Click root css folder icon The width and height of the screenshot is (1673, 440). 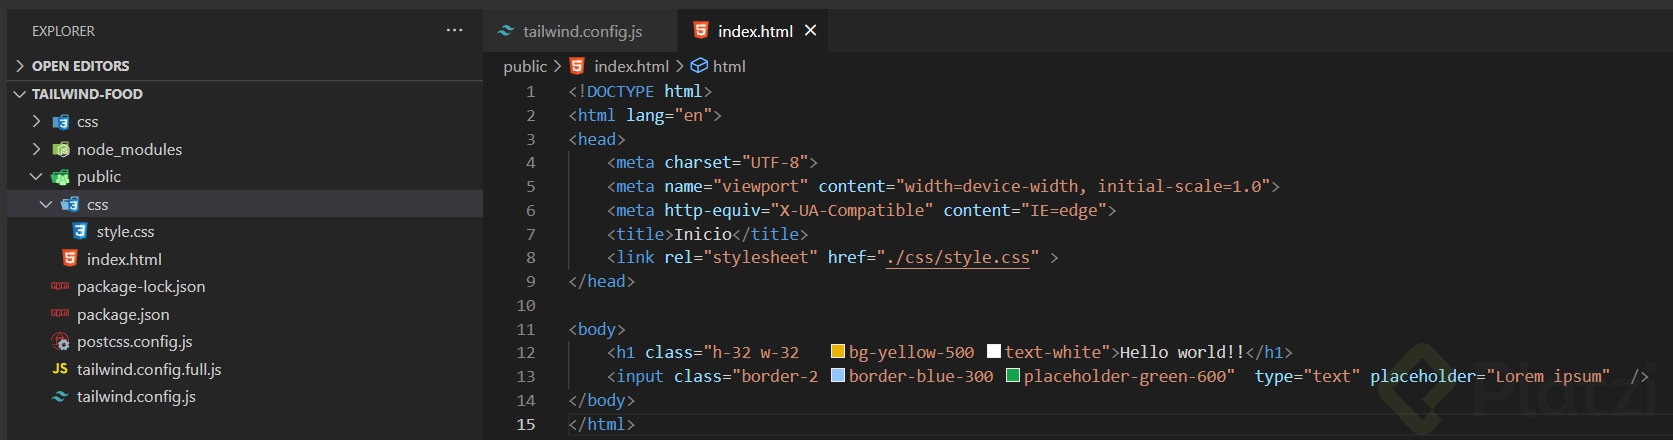(60, 121)
